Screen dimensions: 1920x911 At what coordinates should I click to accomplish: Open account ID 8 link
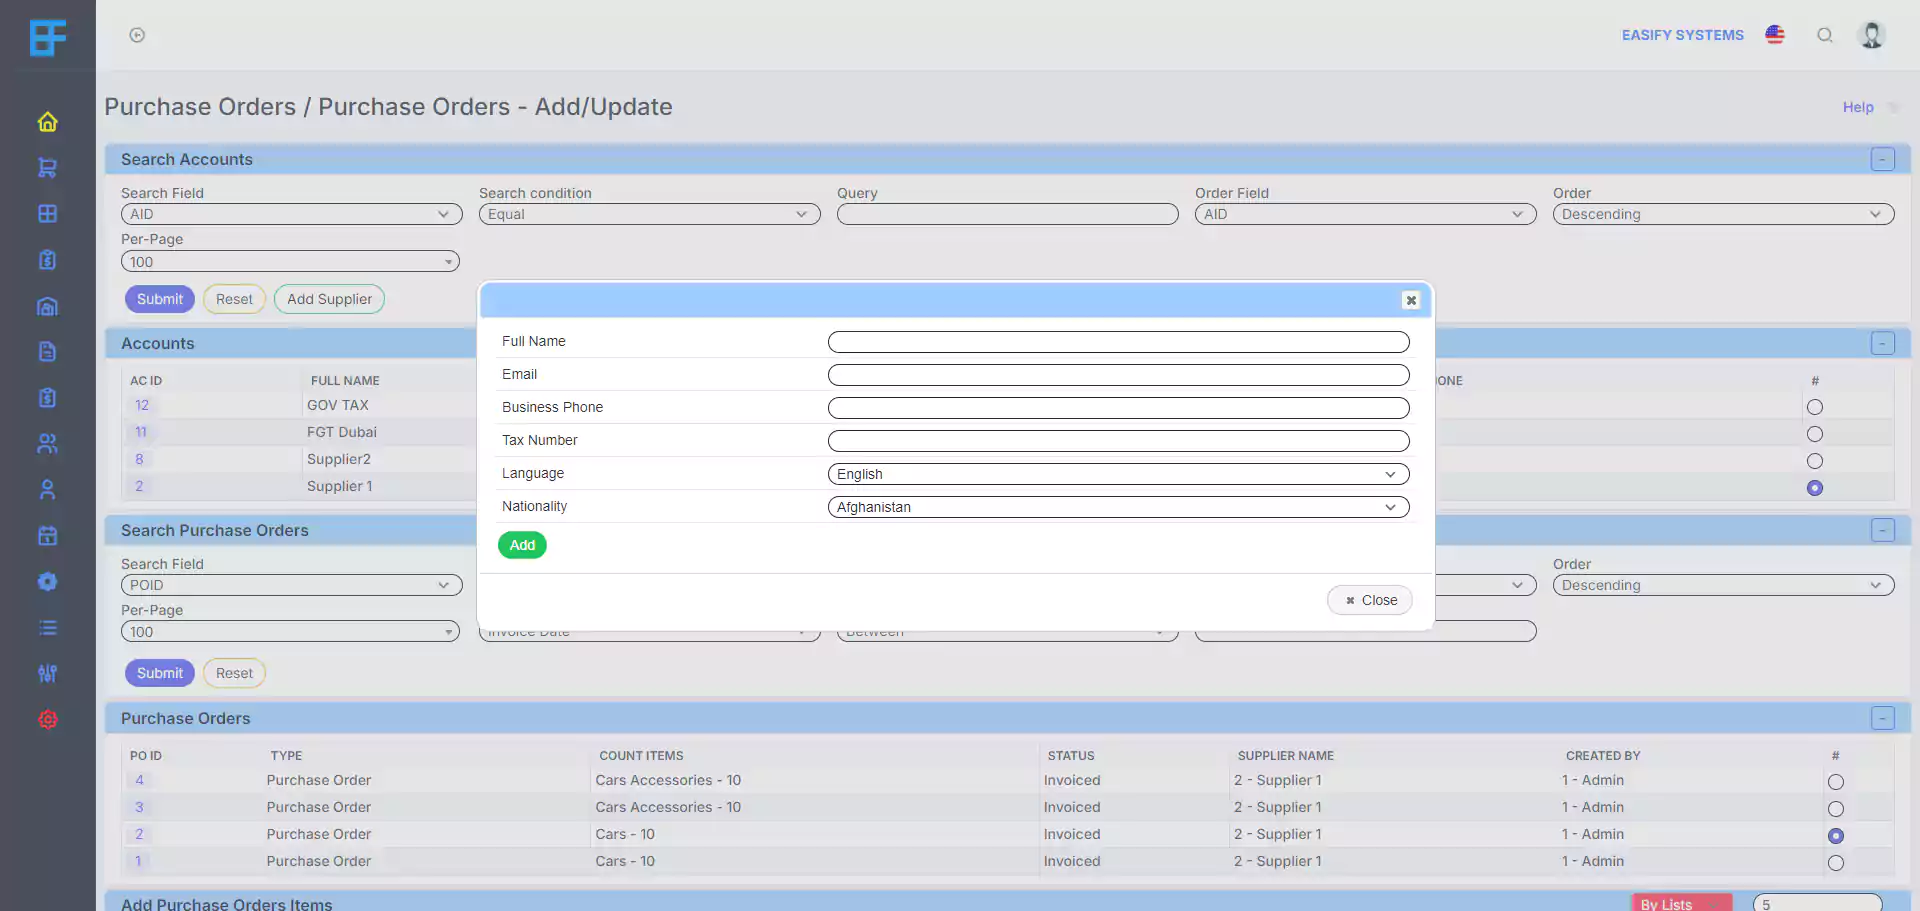[x=139, y=459]
